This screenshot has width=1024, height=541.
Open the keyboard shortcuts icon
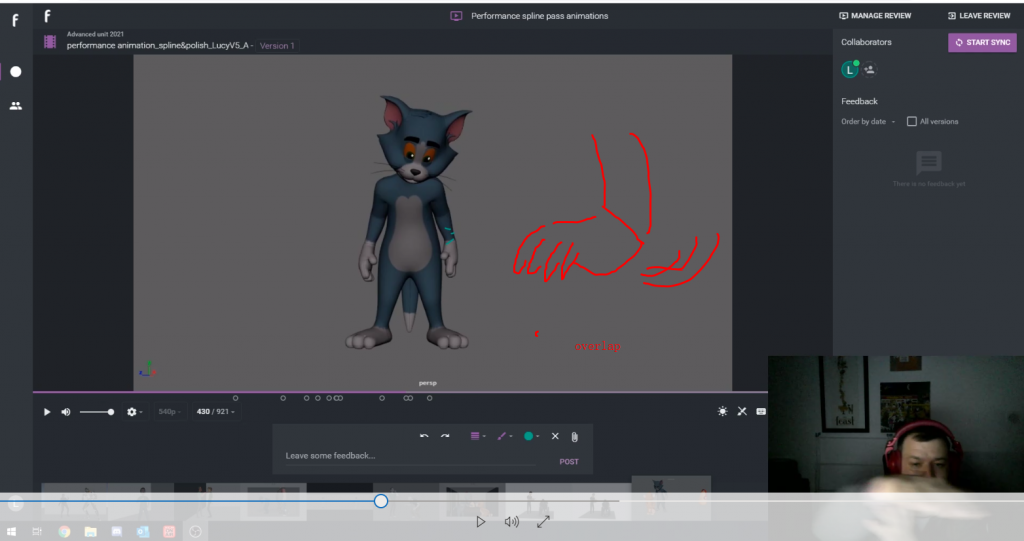click(761, 411)
